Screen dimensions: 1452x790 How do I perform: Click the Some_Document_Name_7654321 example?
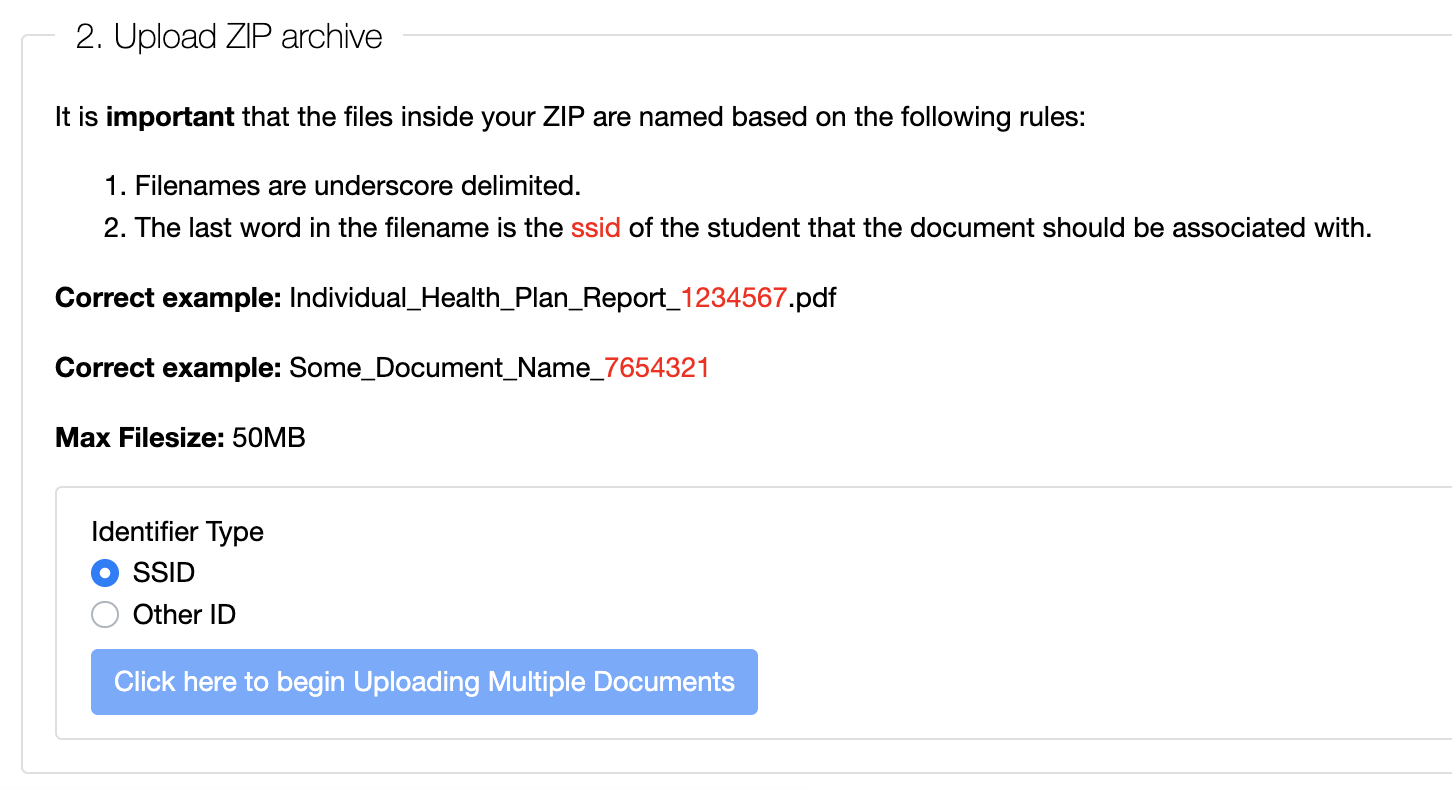[498, 367]
